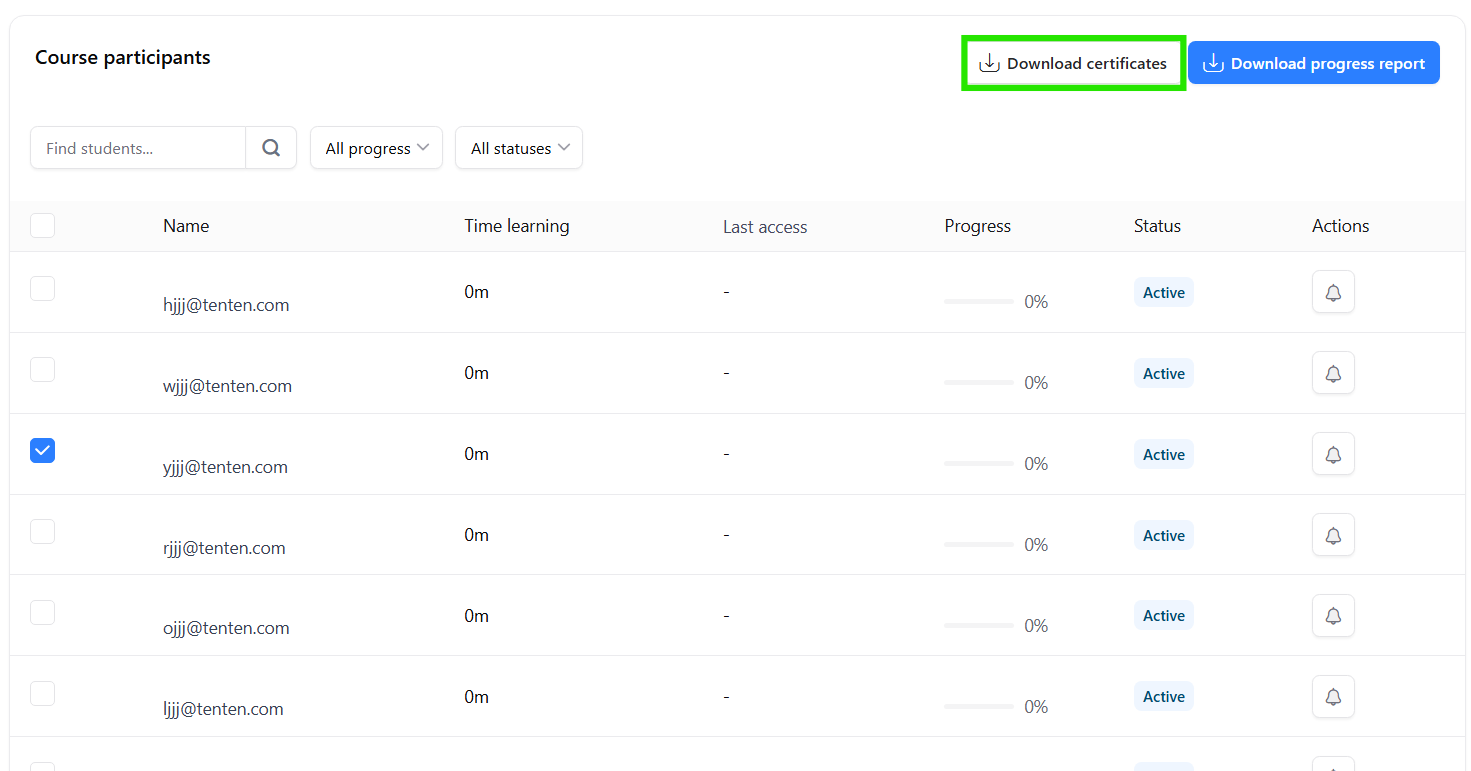Click the 0% progress value for wjjj@tenten.com
This screenshot has height=771, width=1471.
(x=1036, y=383)
